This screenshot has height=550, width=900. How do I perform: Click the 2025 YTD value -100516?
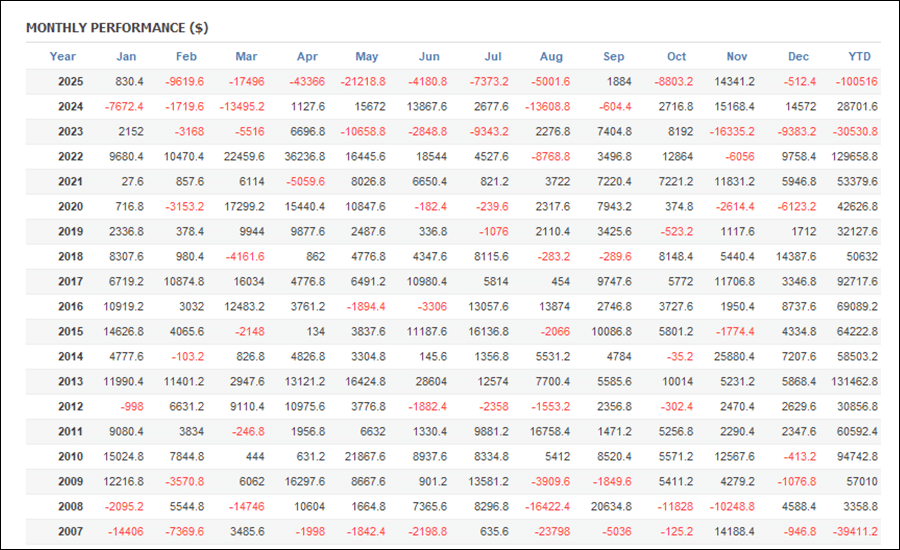[x=856, y=82]
